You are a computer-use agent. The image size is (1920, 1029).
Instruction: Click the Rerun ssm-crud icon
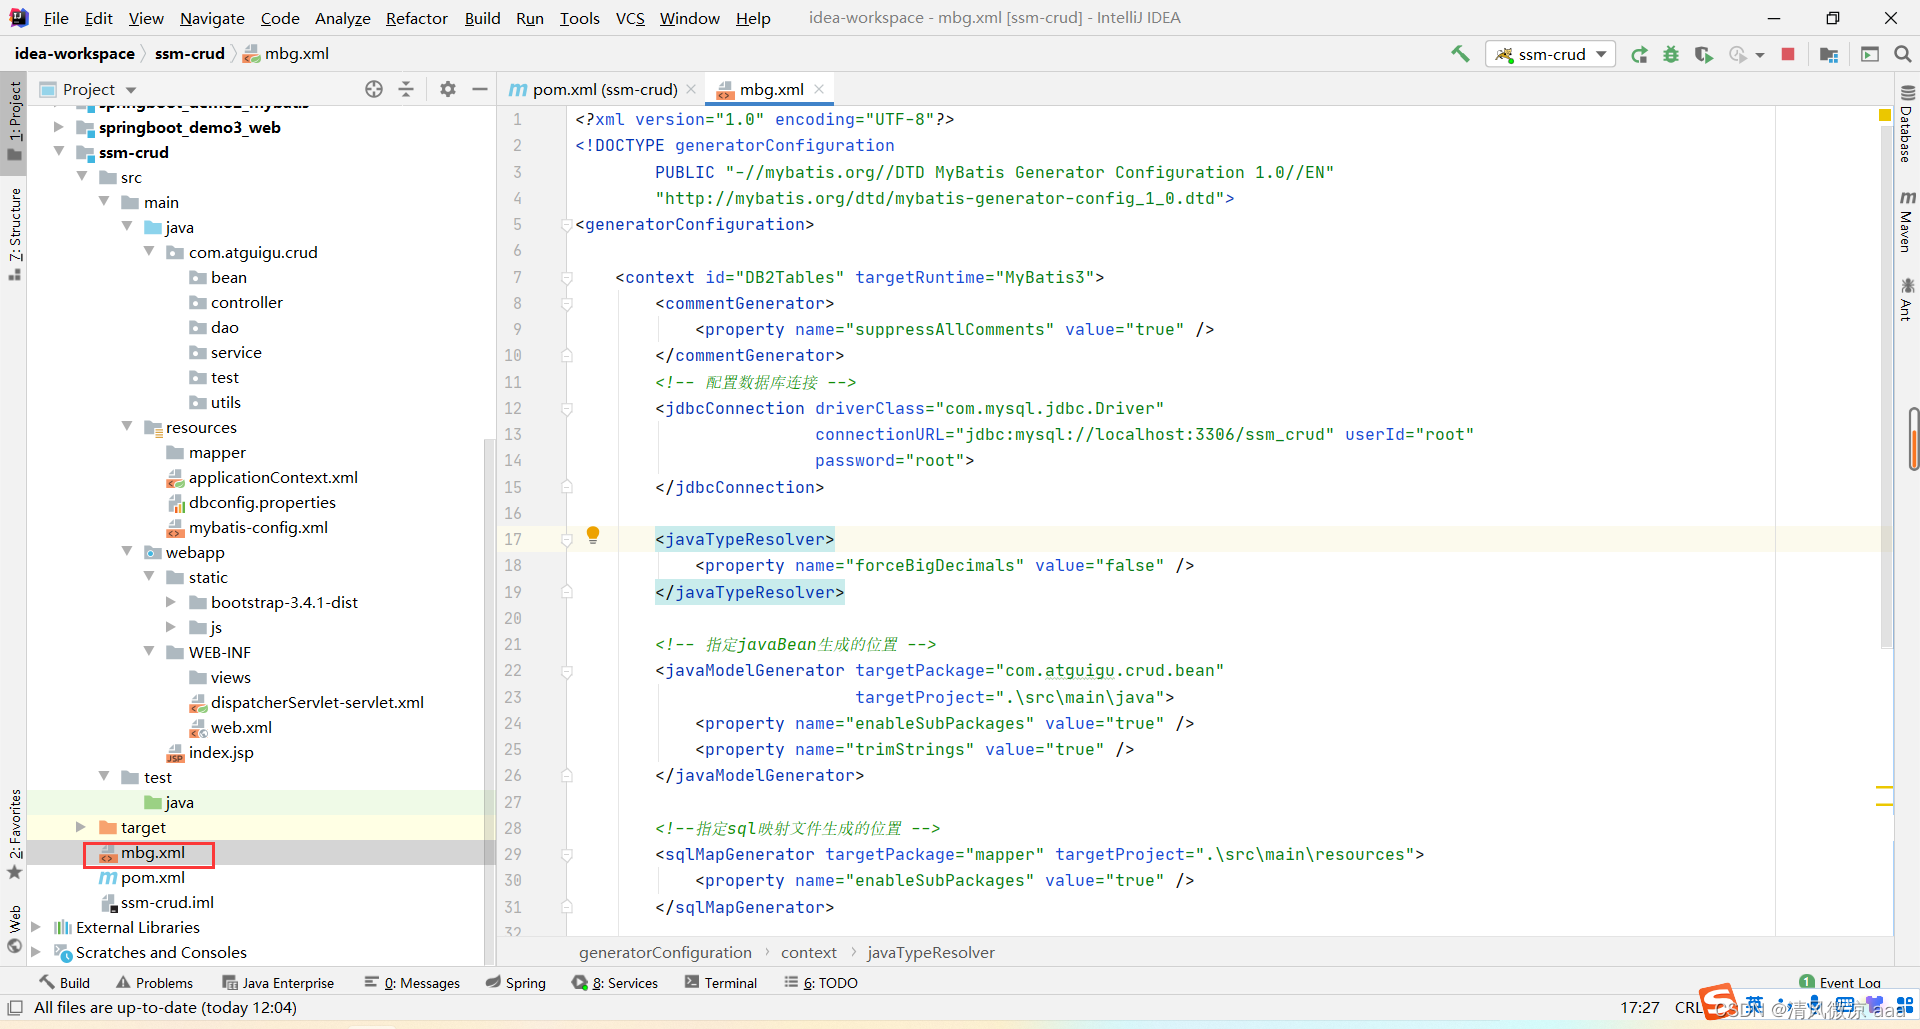coord(1639,54)
